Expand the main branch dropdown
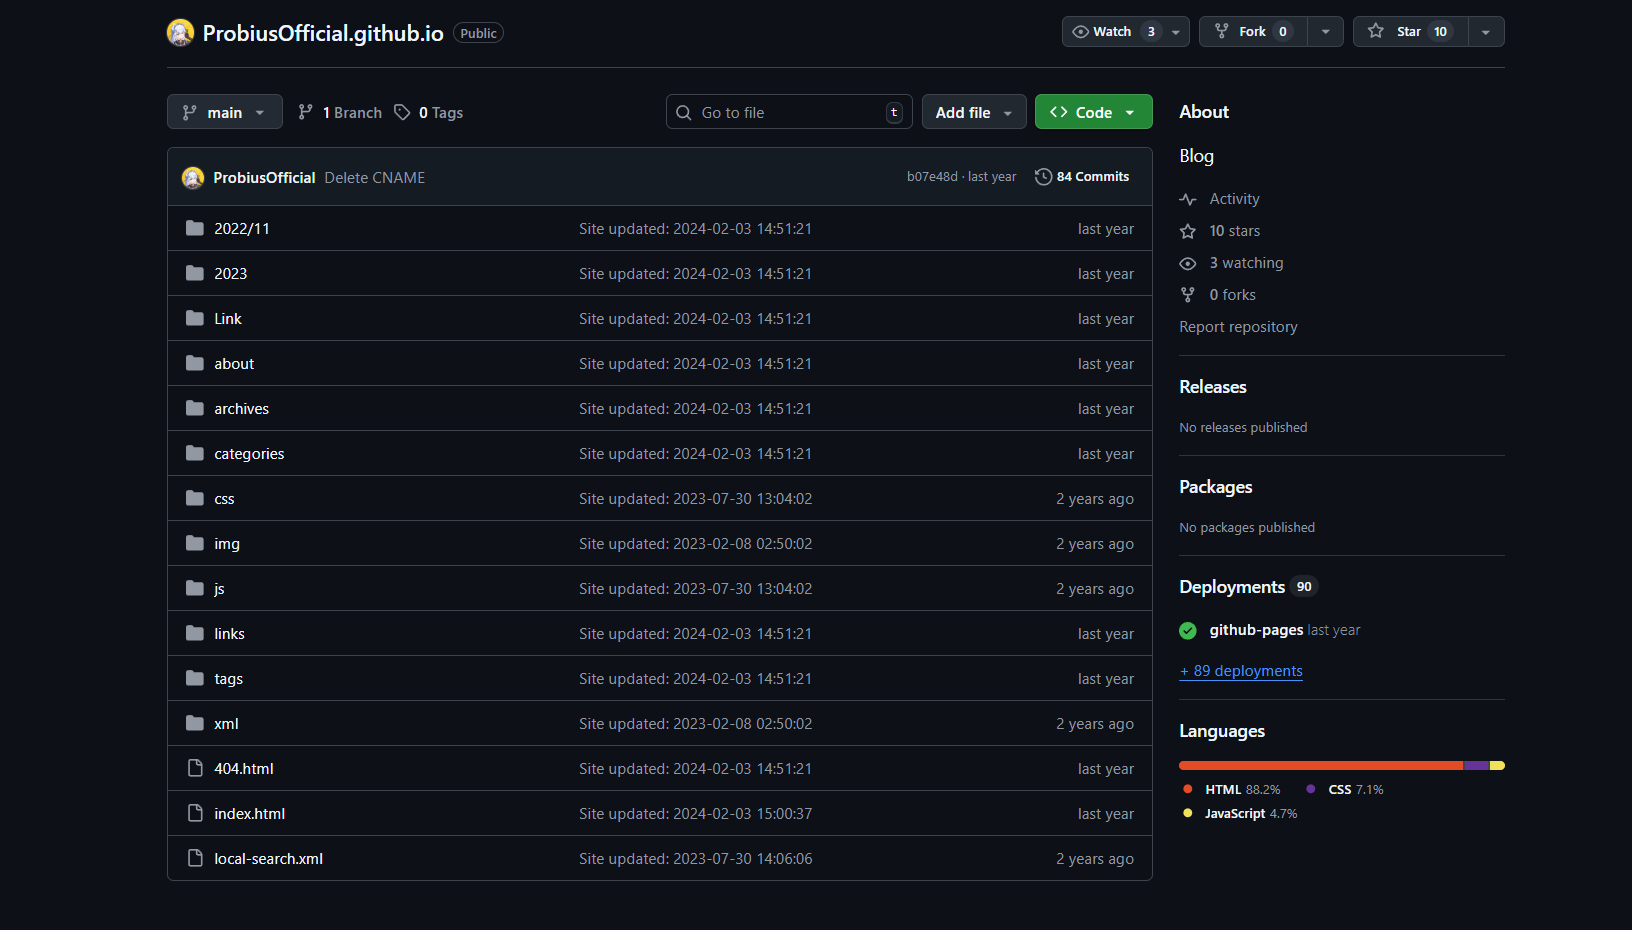Viewport: 1632px width, 930px height. 225,112
